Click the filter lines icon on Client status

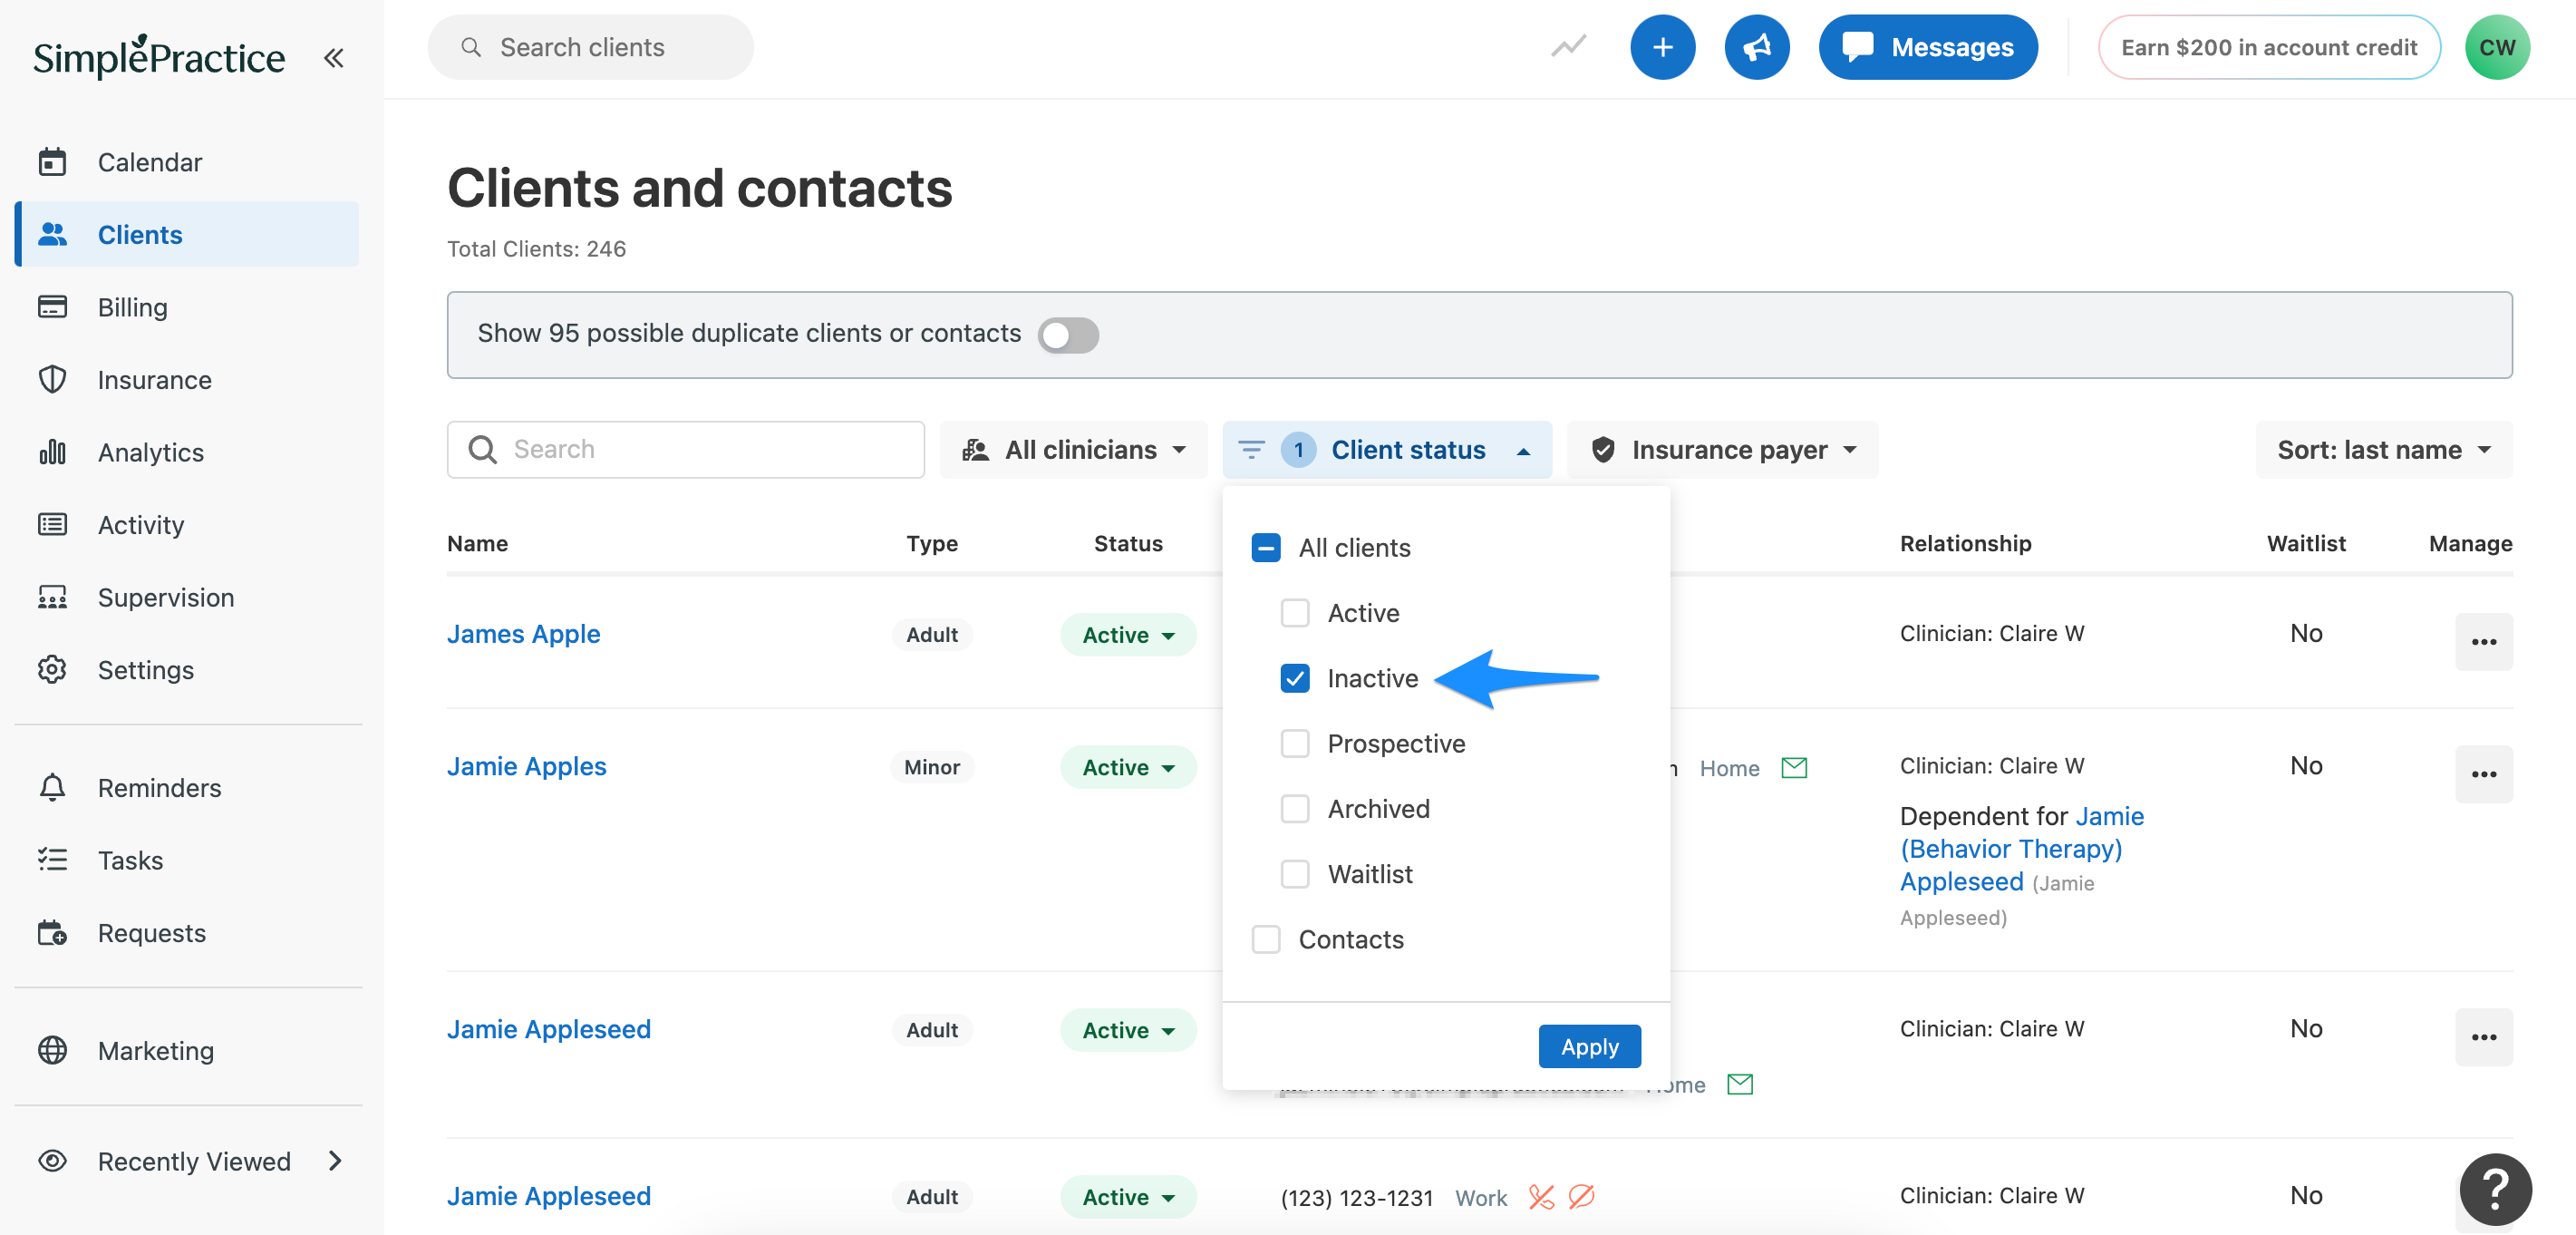pyautogui.click(x=1251, y=450)
